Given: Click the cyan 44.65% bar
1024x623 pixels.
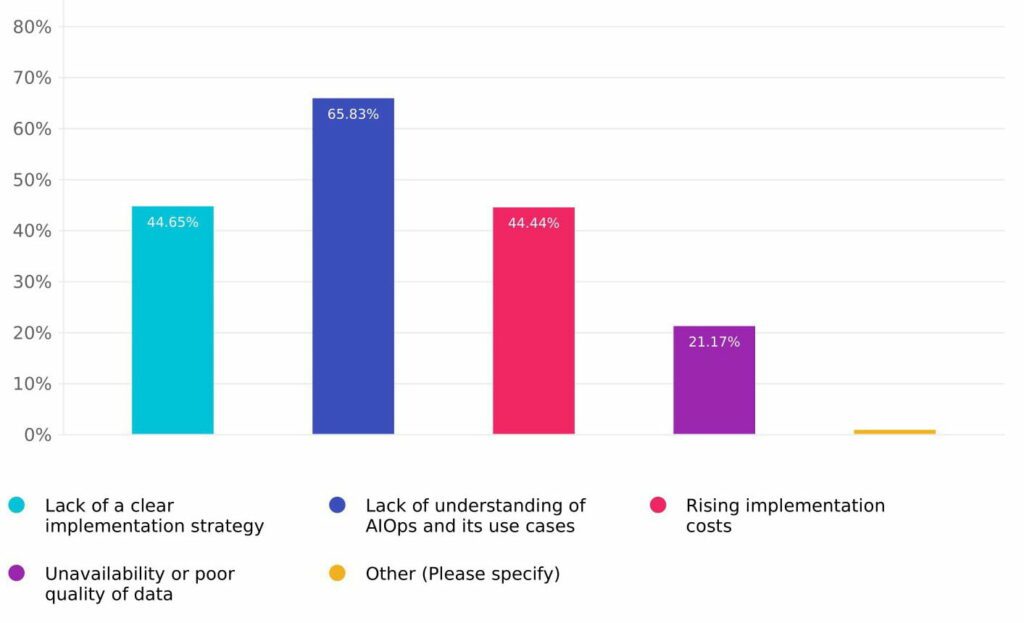Looking at the screenshot, I should (x=173, y=330).
